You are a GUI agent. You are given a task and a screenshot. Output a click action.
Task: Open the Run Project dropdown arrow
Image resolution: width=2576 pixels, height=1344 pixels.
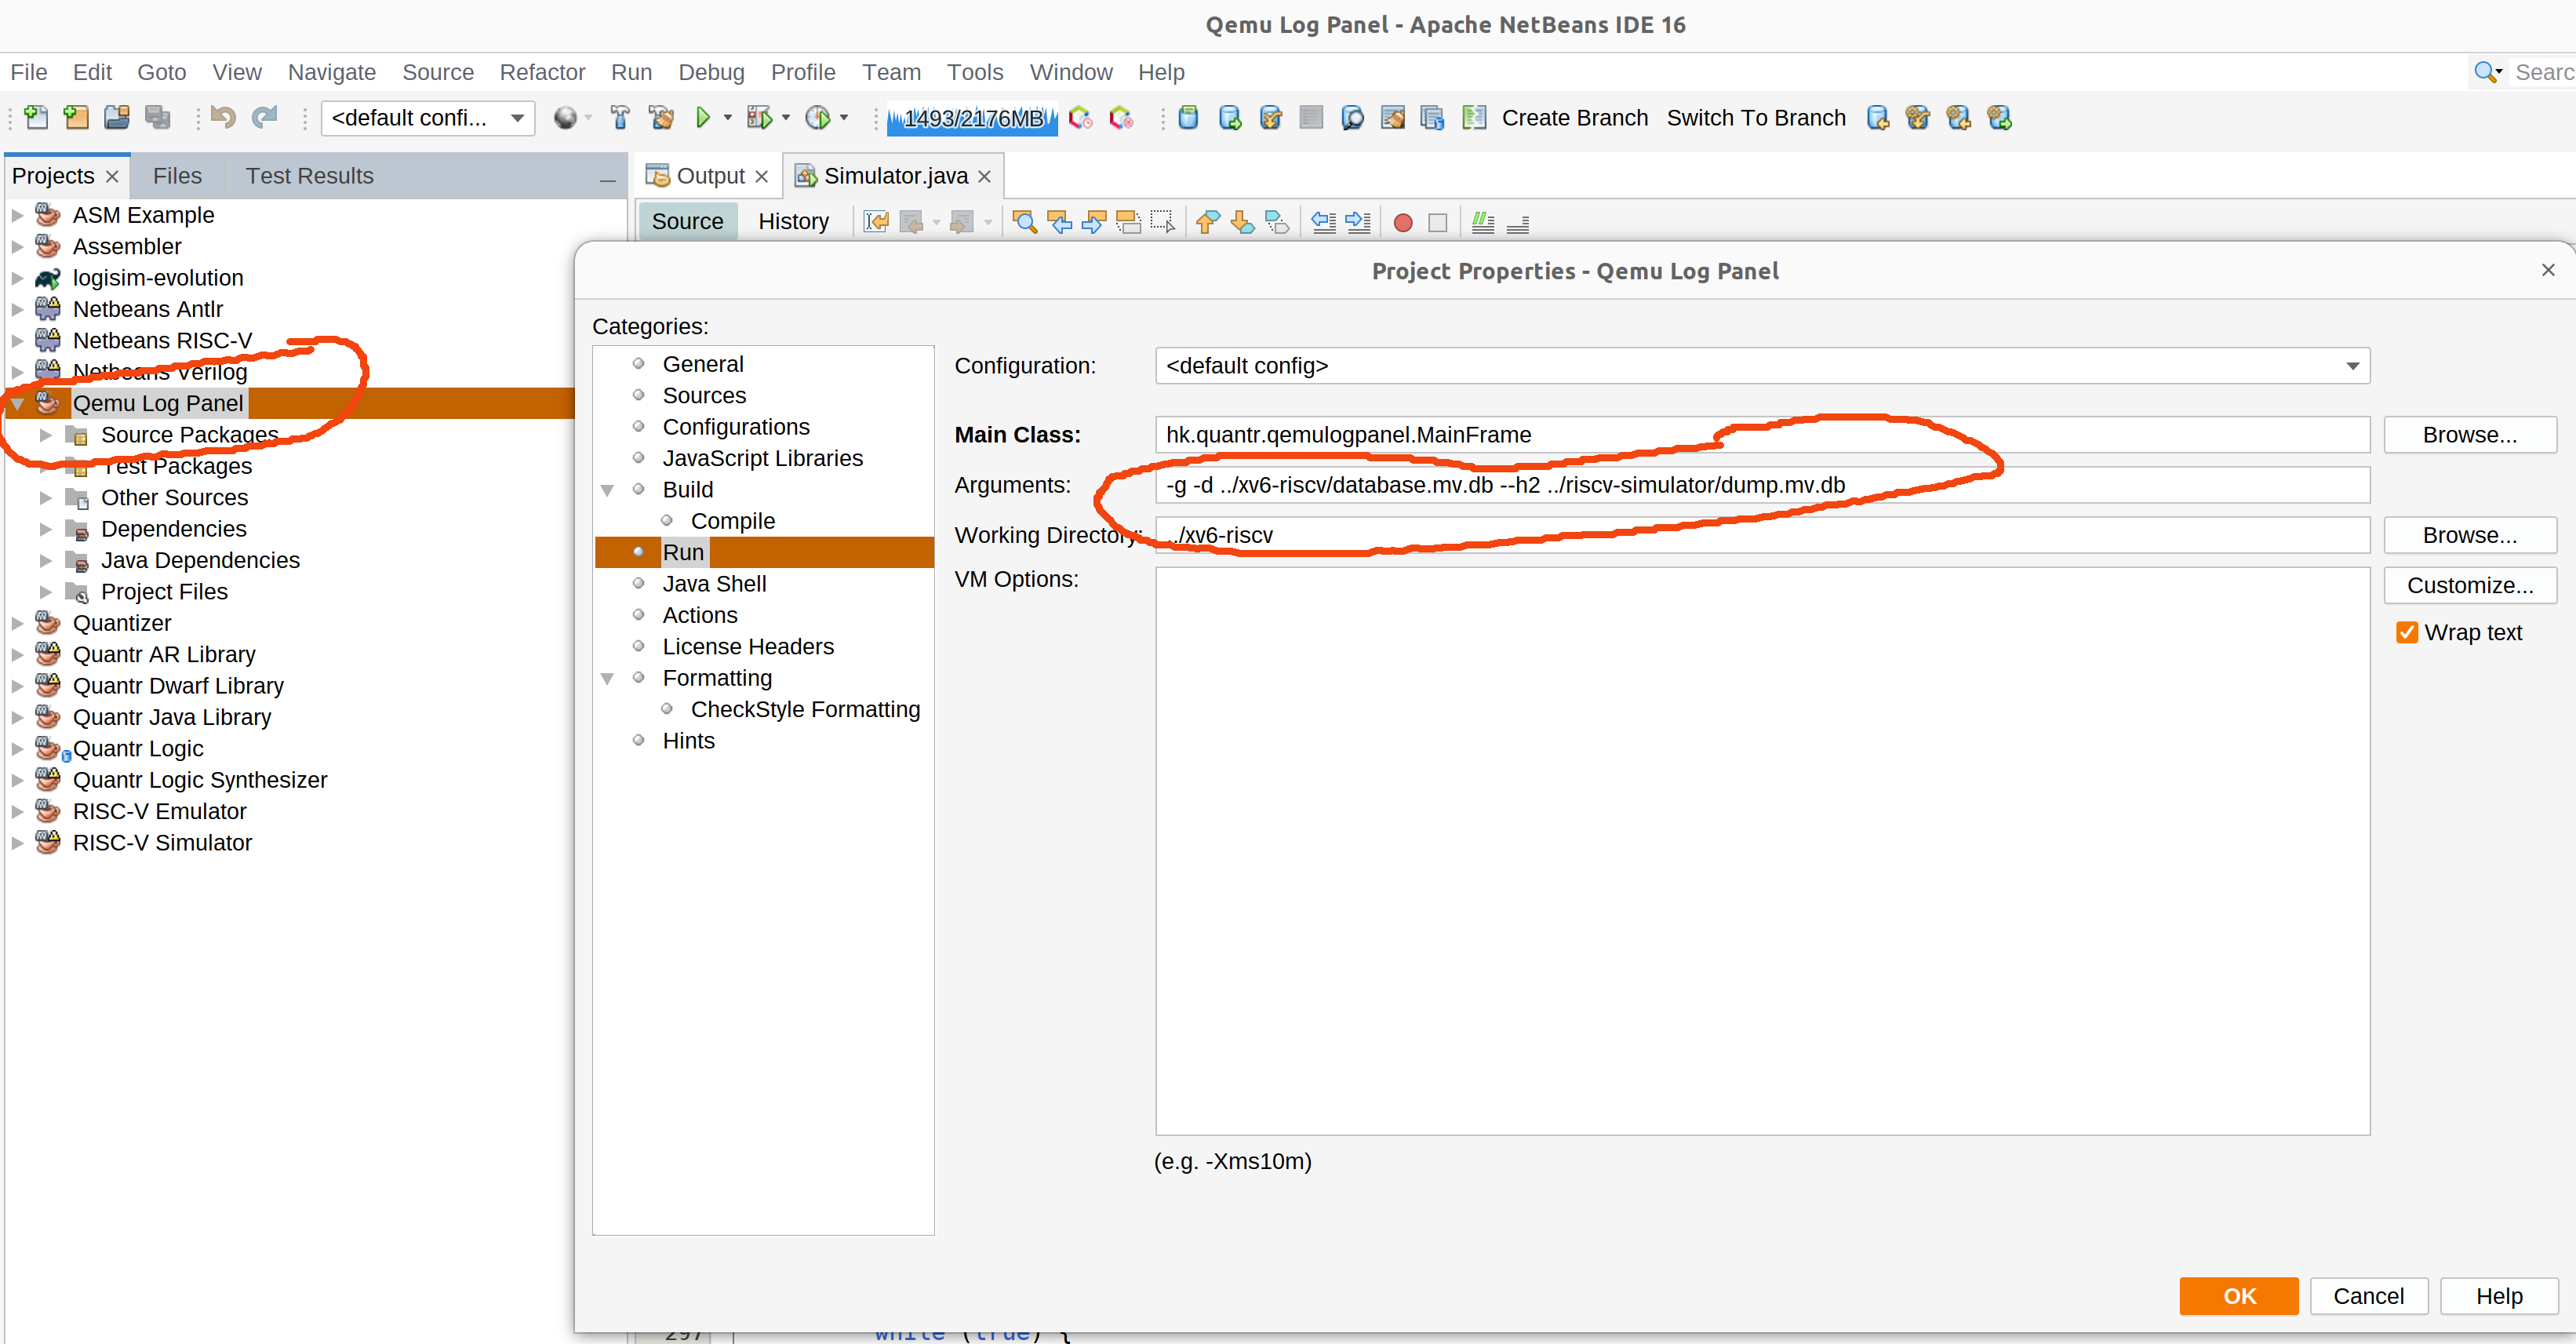click(x=727, y=118)
